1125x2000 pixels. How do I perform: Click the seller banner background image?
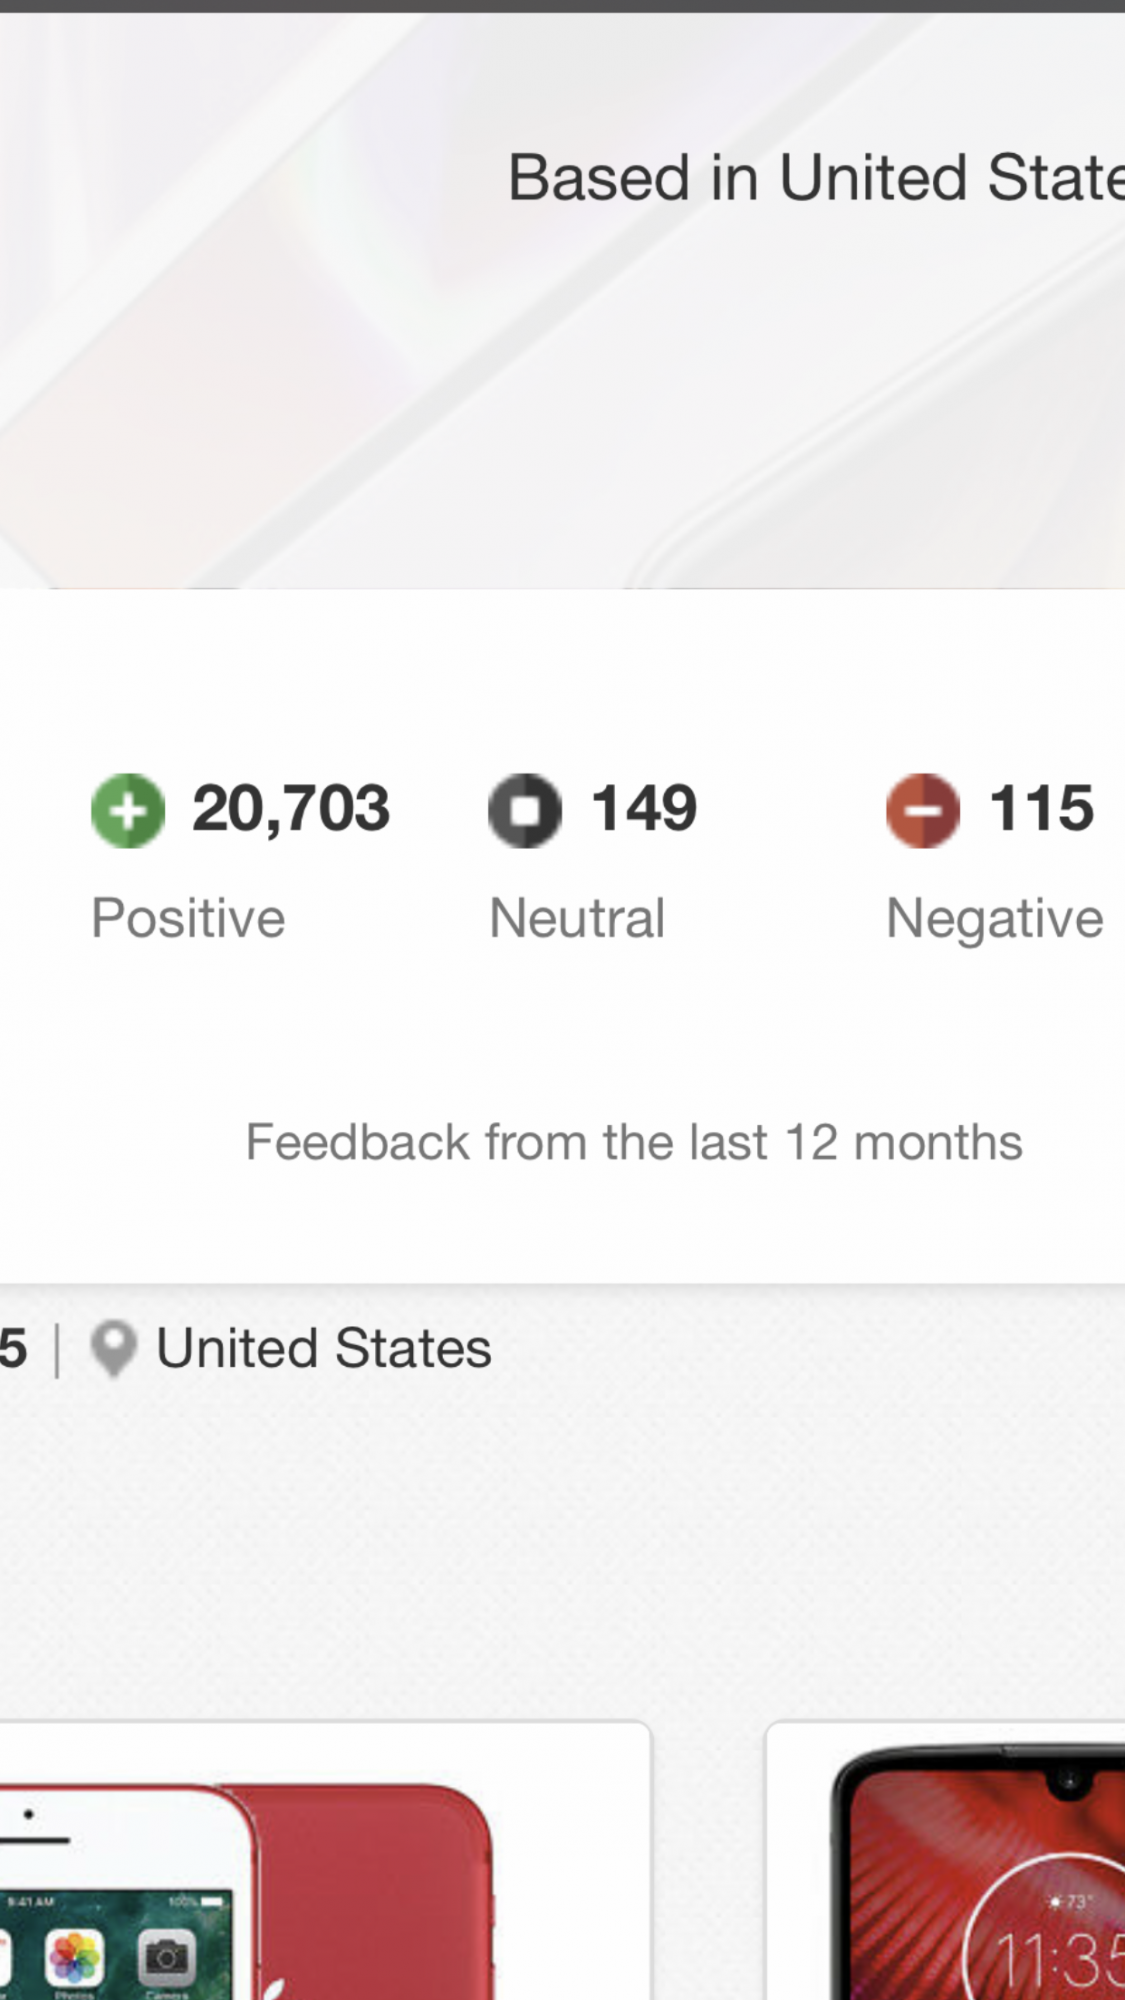pyautogui.click(x=562, y=300)
